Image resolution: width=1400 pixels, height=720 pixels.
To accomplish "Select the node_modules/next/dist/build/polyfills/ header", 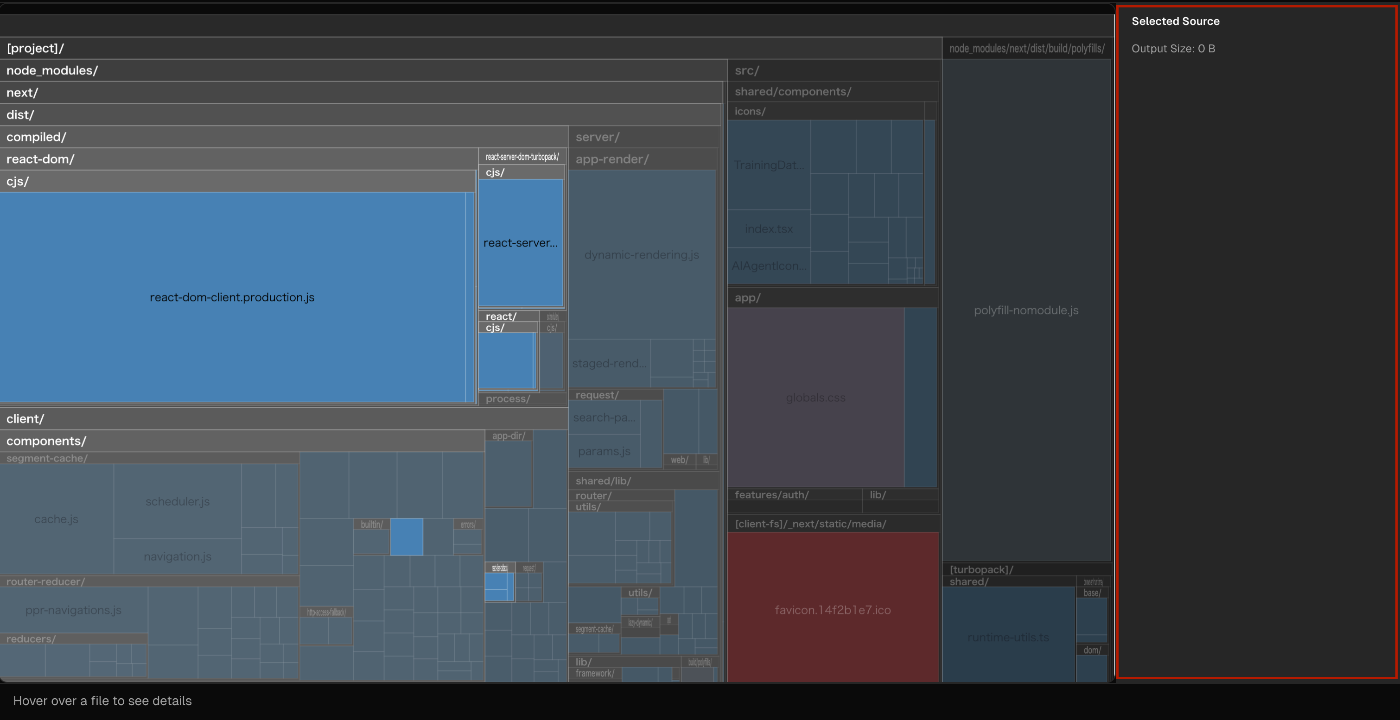I will pyautogui.click(x=1027, y=48).
